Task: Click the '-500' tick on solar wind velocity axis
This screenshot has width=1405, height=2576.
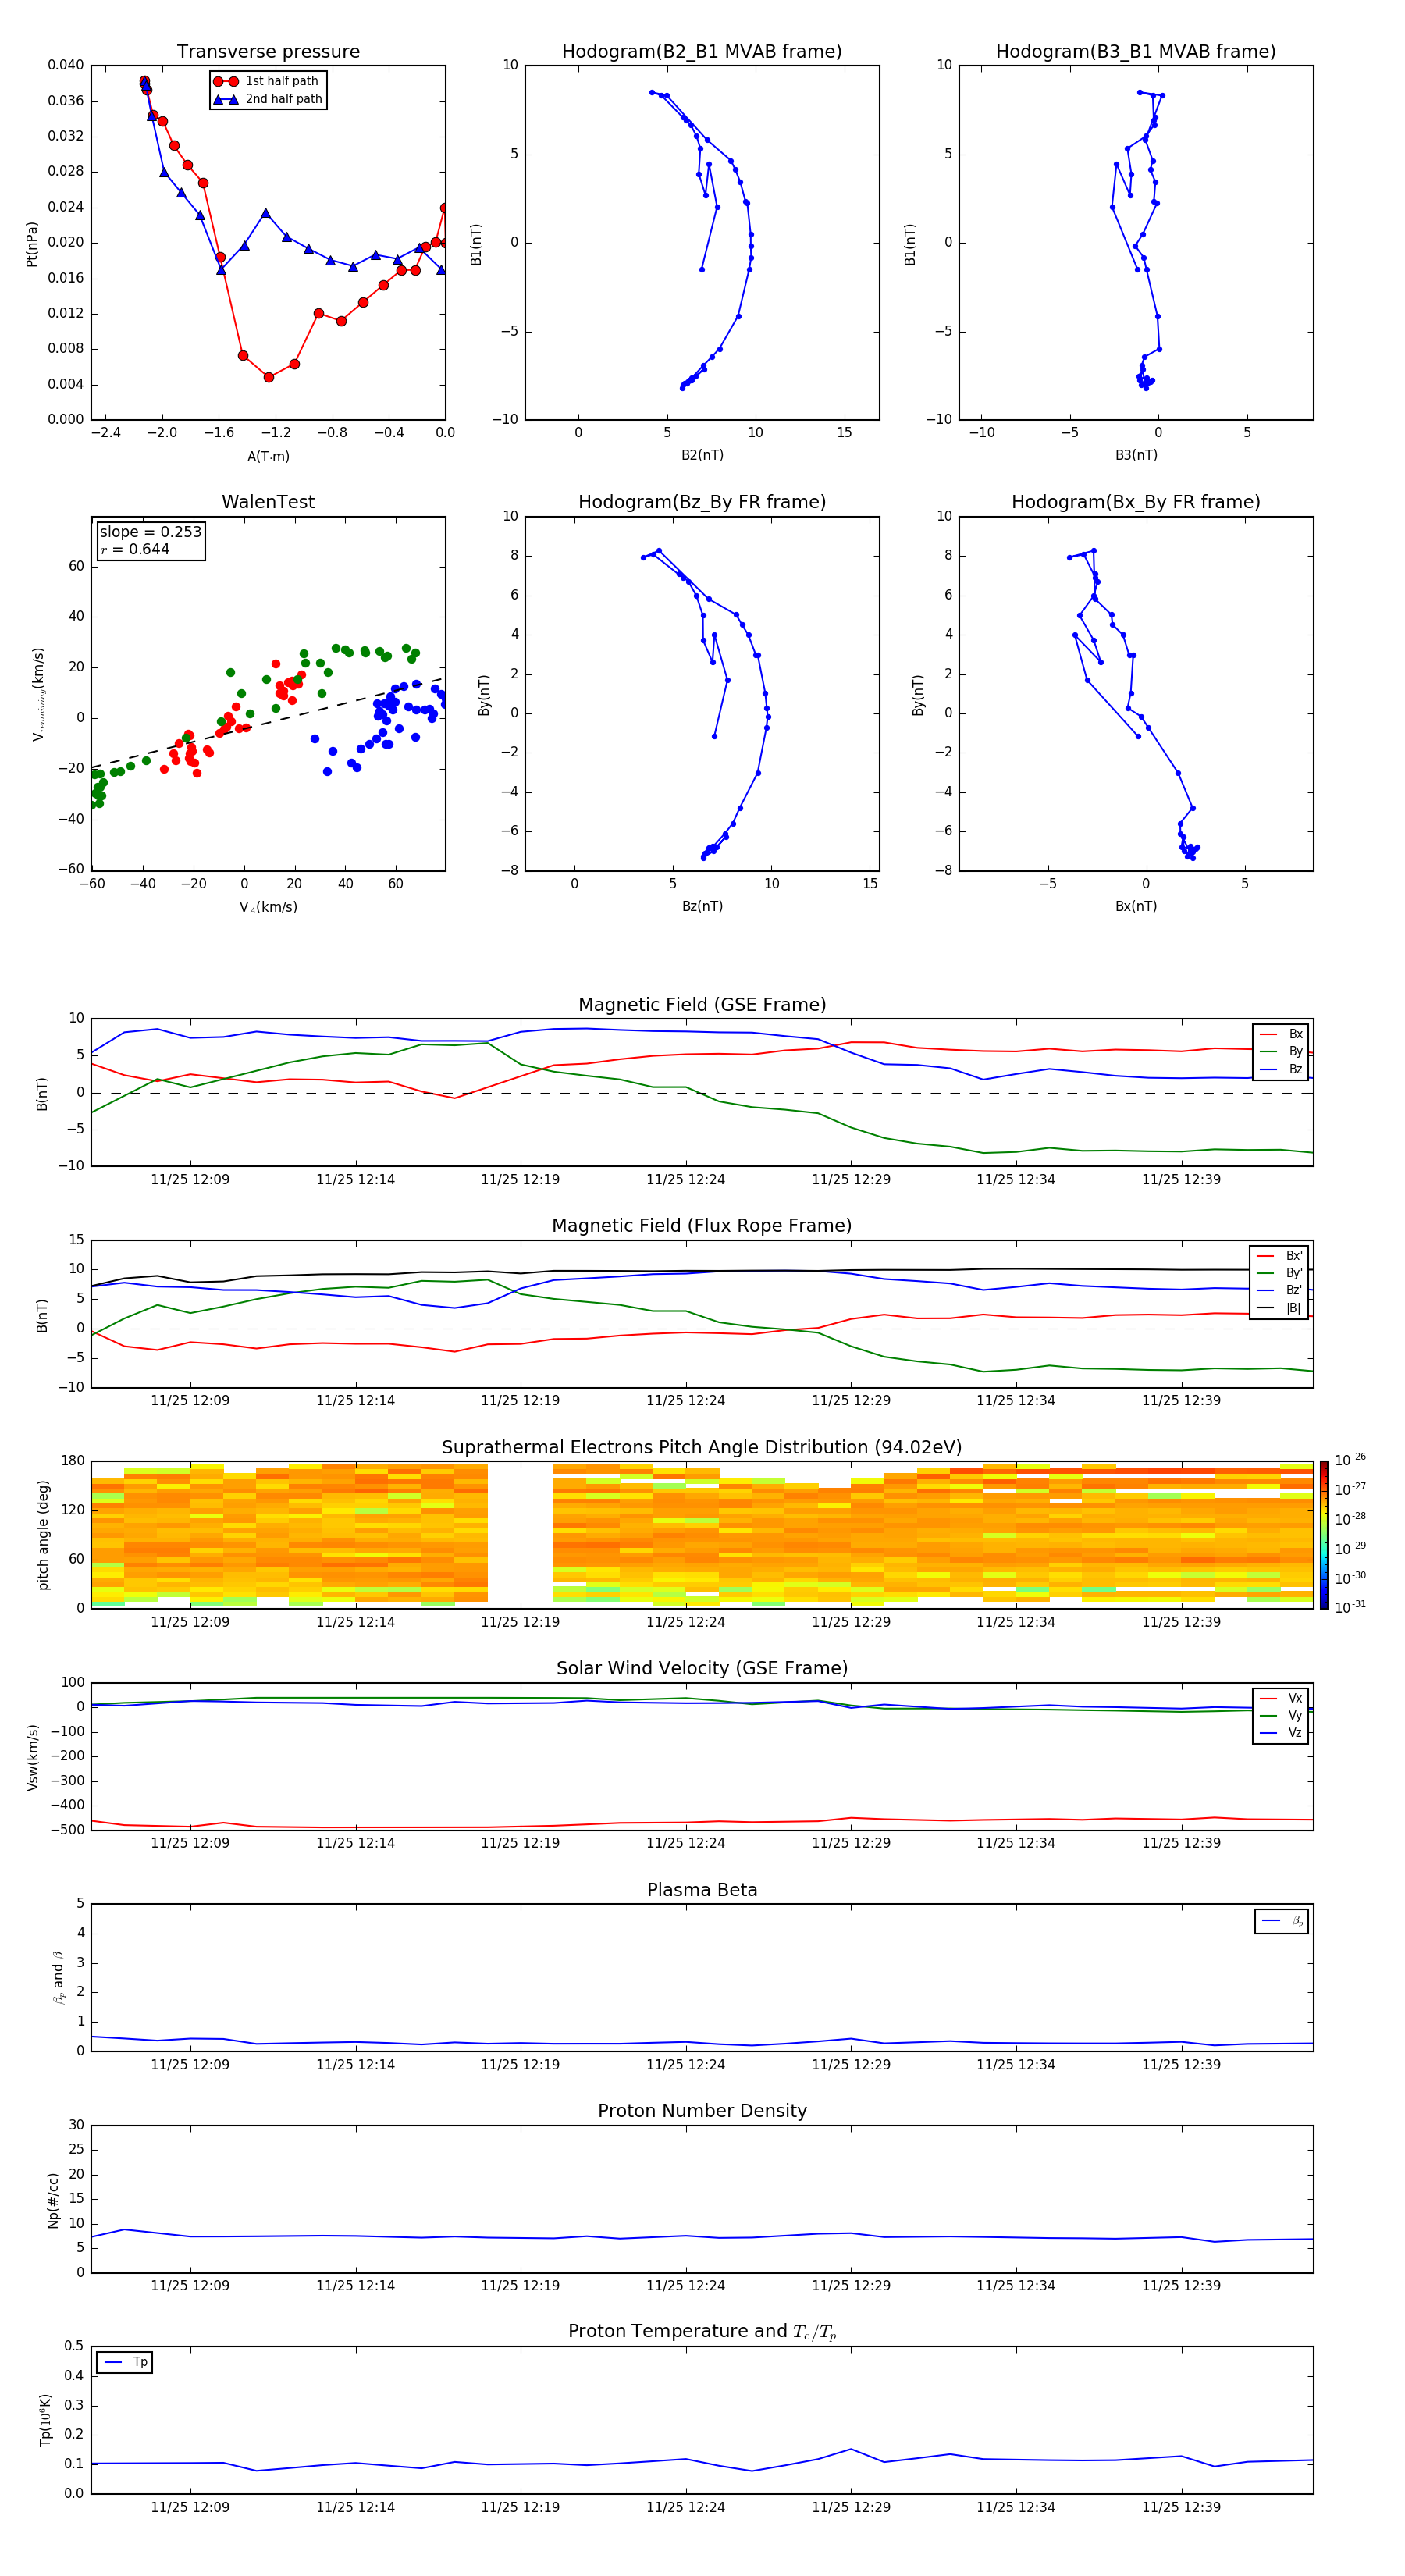Action: [x=68, y=1830]
